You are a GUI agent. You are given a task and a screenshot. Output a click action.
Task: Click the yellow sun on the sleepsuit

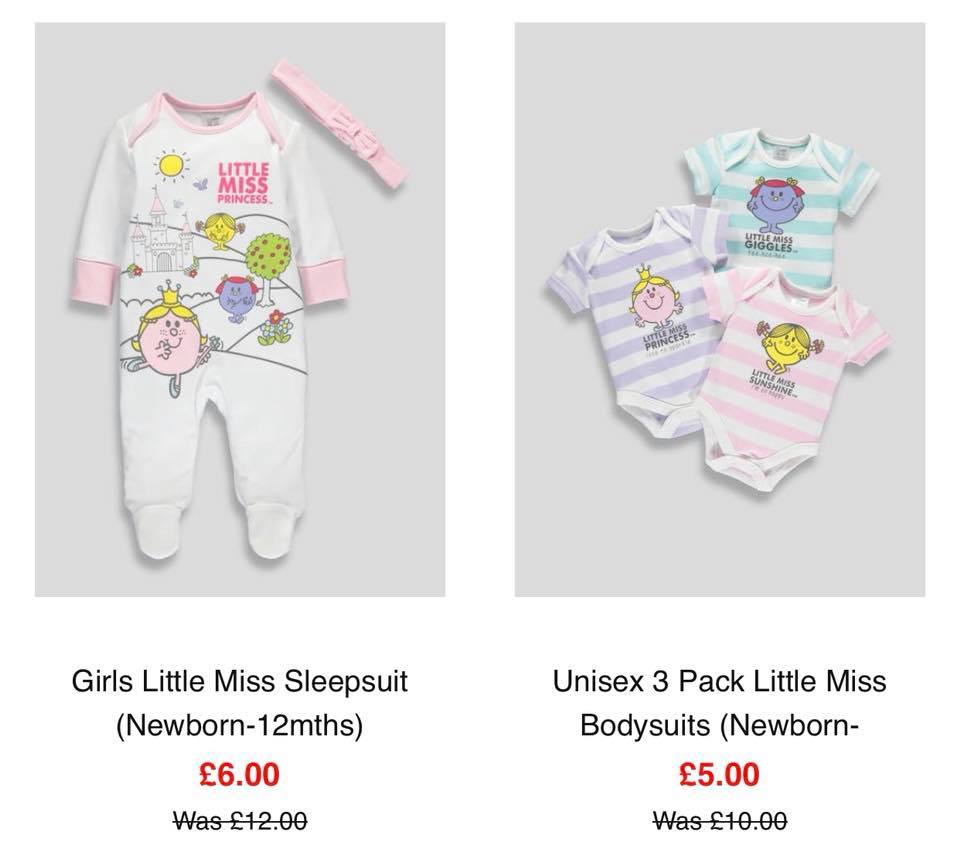170,165
